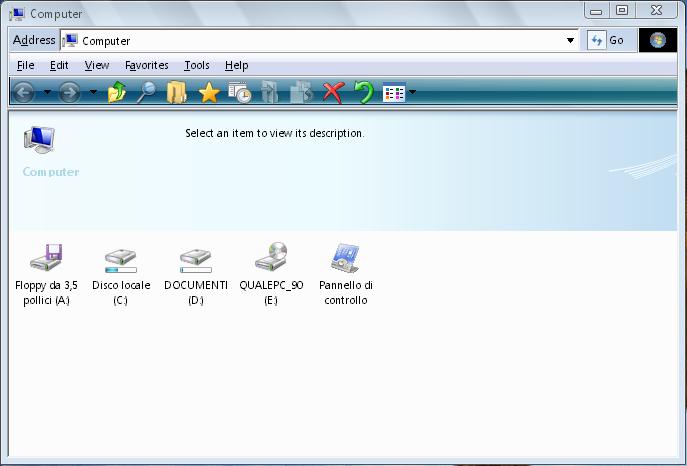Go up one folder level
The image size is (687, 466).
pyautogui.click(x=117, y=92)
